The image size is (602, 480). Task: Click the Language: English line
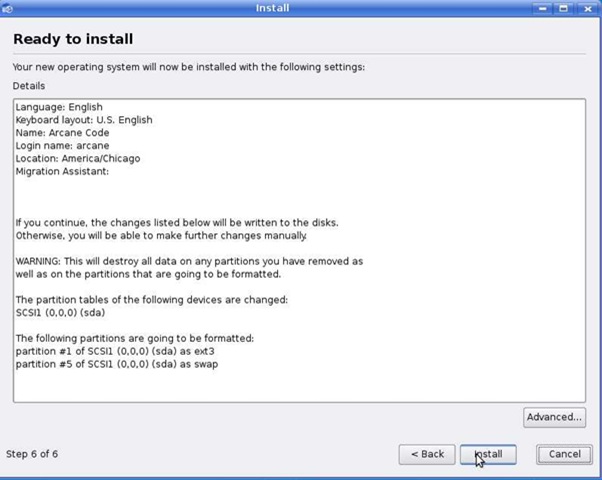59,107
